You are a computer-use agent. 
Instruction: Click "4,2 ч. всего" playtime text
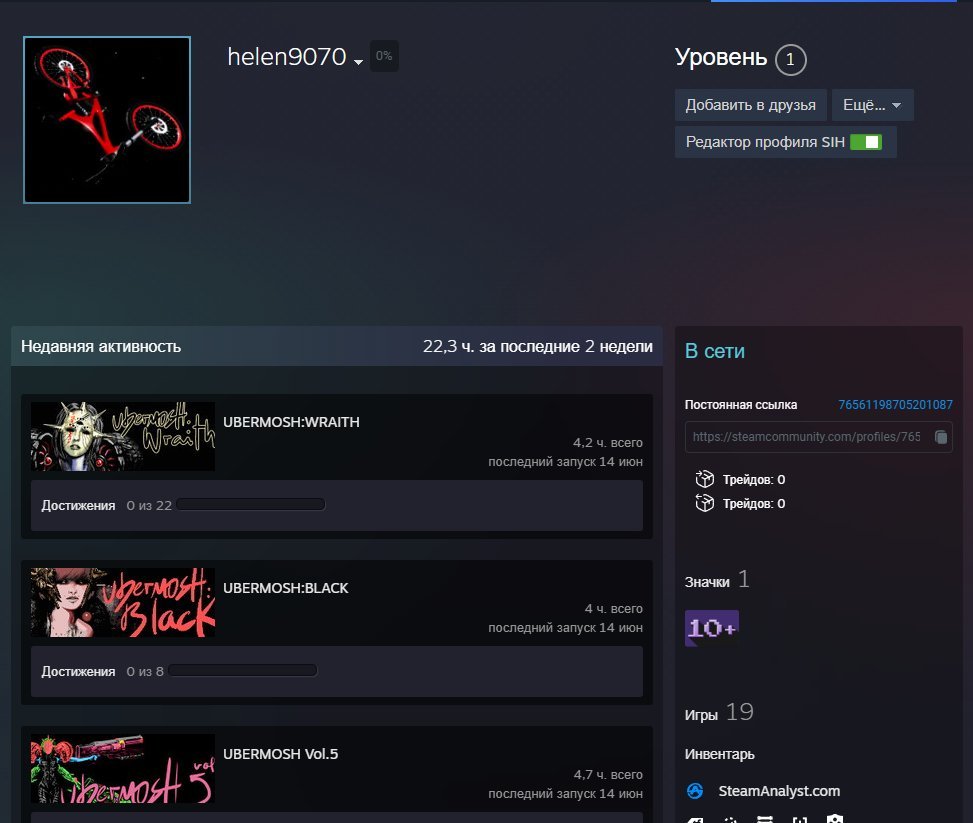coord(608,443)
